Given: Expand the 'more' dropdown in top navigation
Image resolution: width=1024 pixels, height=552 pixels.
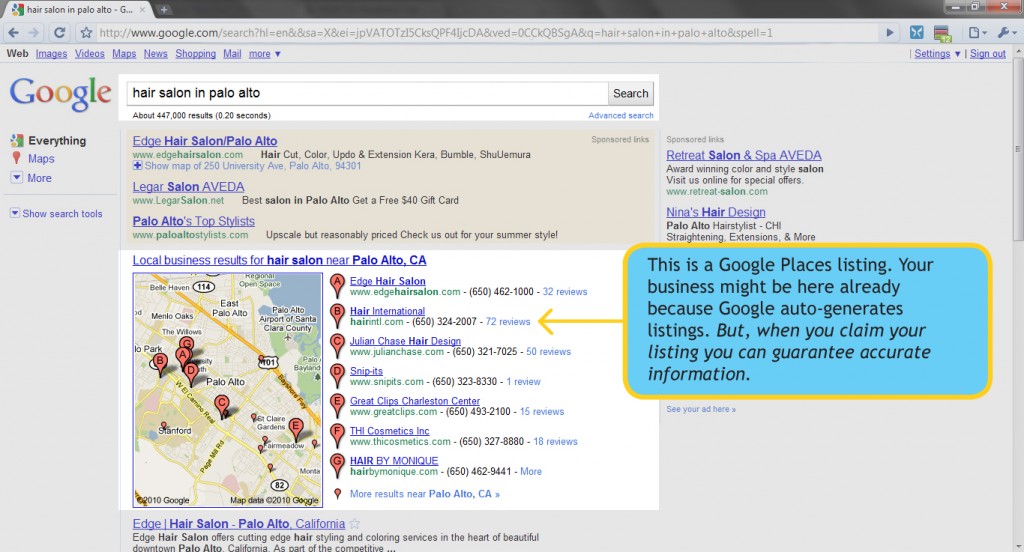Looking at the screenshot, I should click(264, 54).
